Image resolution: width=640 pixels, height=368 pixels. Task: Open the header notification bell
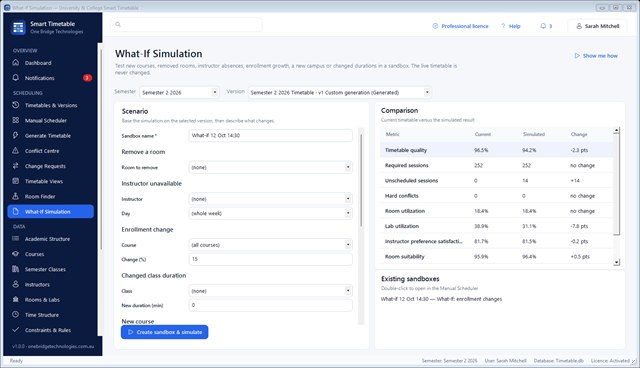click(543, 26)
